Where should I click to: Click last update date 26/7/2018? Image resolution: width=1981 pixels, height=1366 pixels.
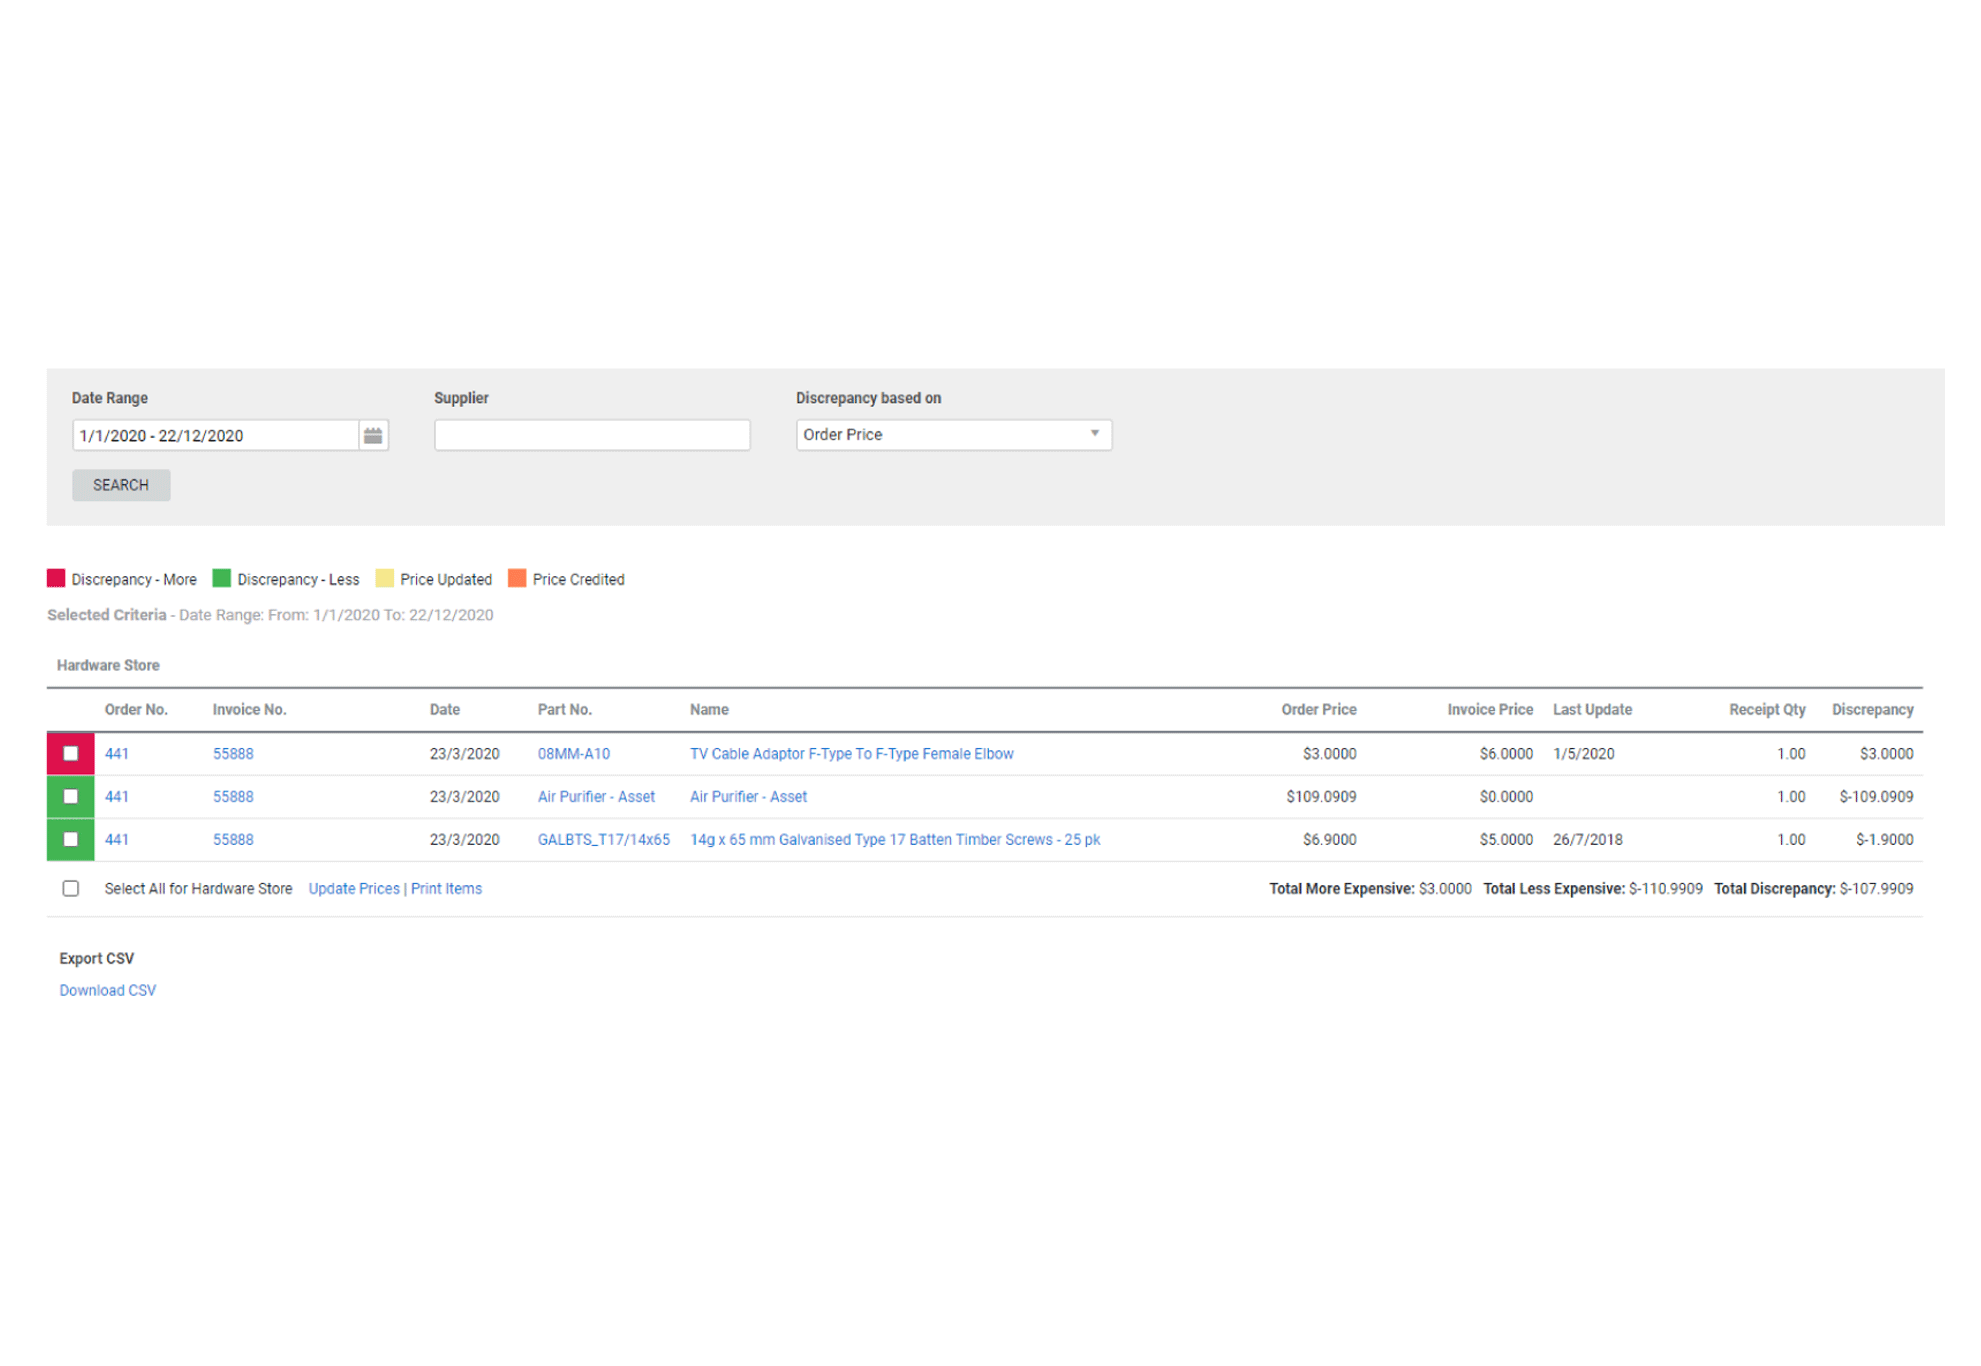click(x=1588, y=840)
